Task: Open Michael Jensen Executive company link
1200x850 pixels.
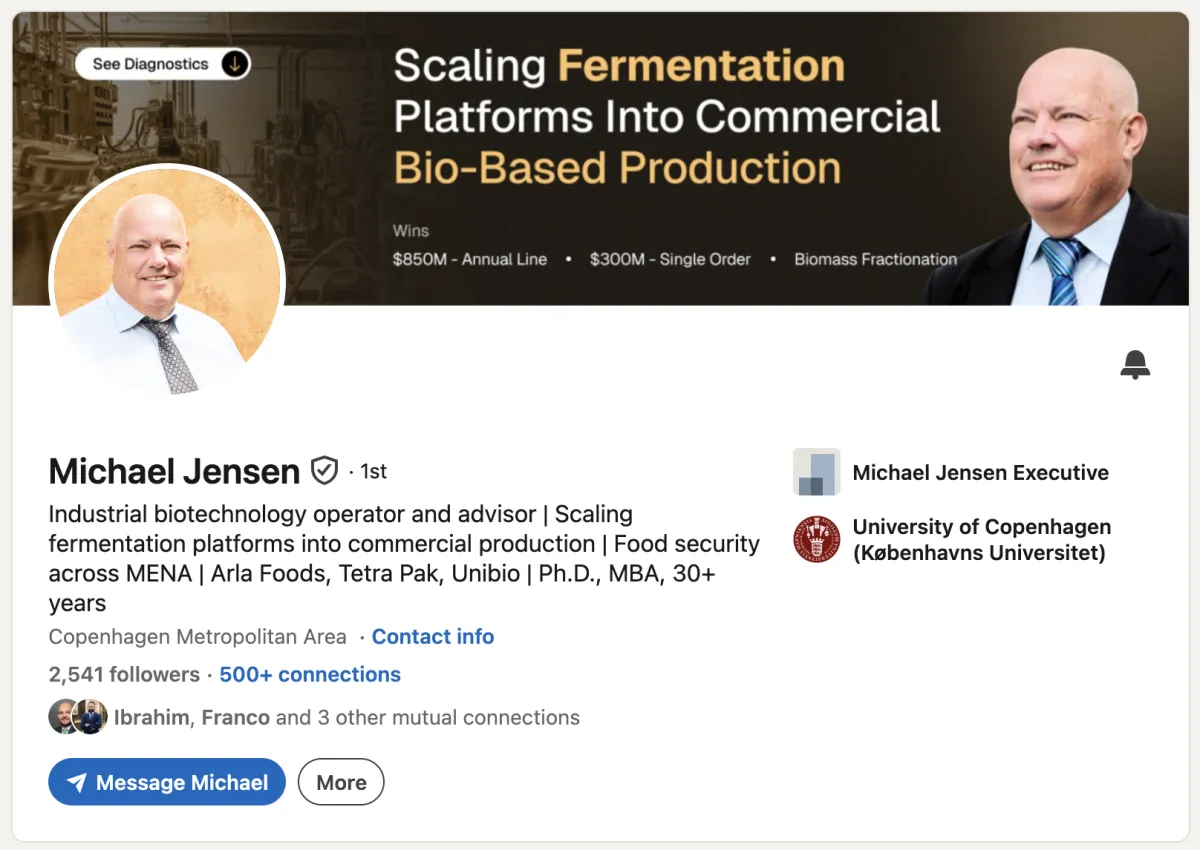Action: [981, 472]
